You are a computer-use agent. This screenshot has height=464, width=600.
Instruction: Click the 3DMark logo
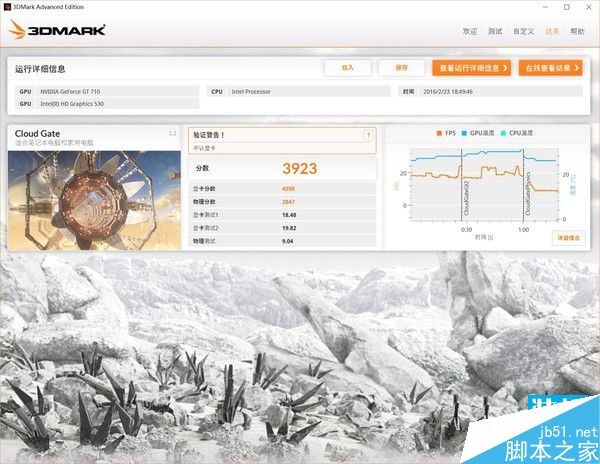point(57,30)
